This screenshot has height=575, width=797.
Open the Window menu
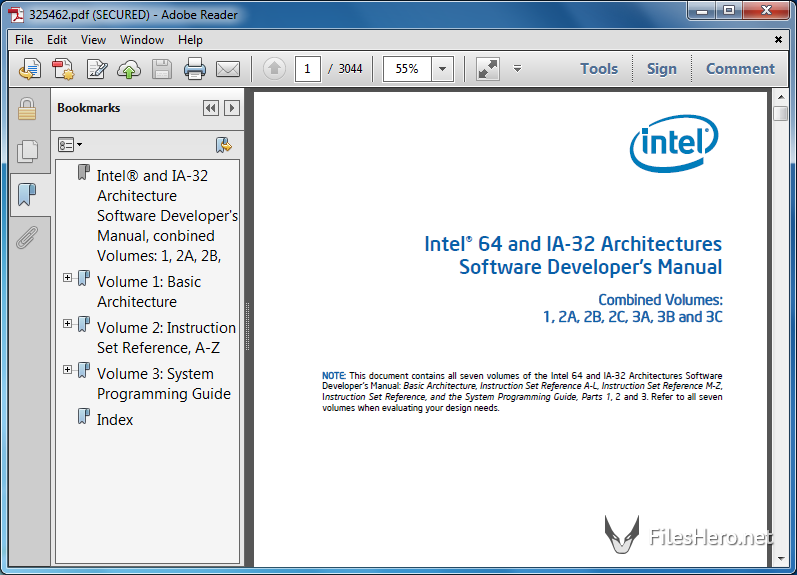[142, 40]
